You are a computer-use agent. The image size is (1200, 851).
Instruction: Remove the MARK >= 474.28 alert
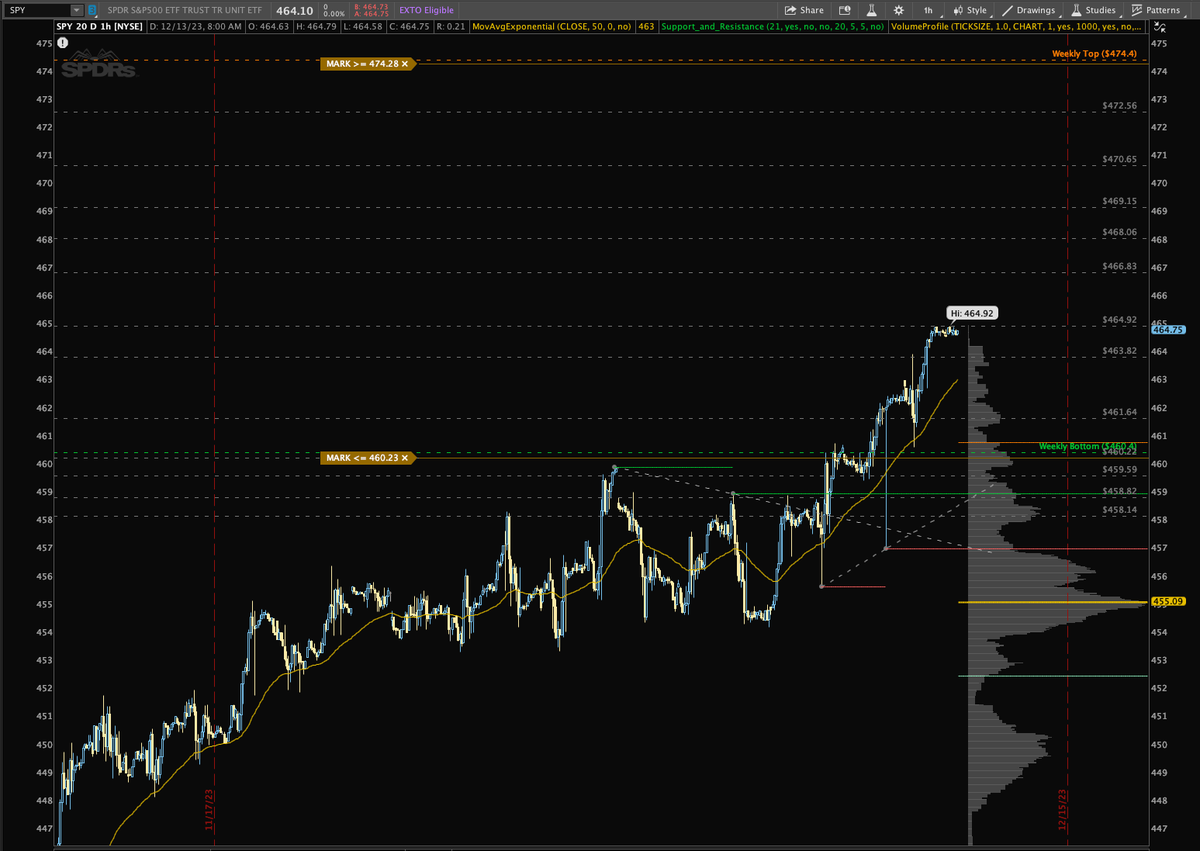click(x=407, y=63)
